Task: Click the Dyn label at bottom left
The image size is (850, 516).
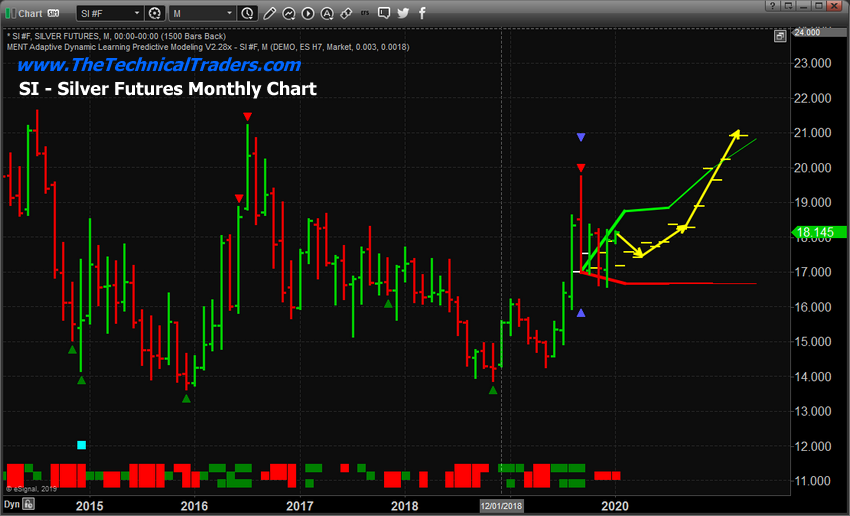Action: [12, 504]
